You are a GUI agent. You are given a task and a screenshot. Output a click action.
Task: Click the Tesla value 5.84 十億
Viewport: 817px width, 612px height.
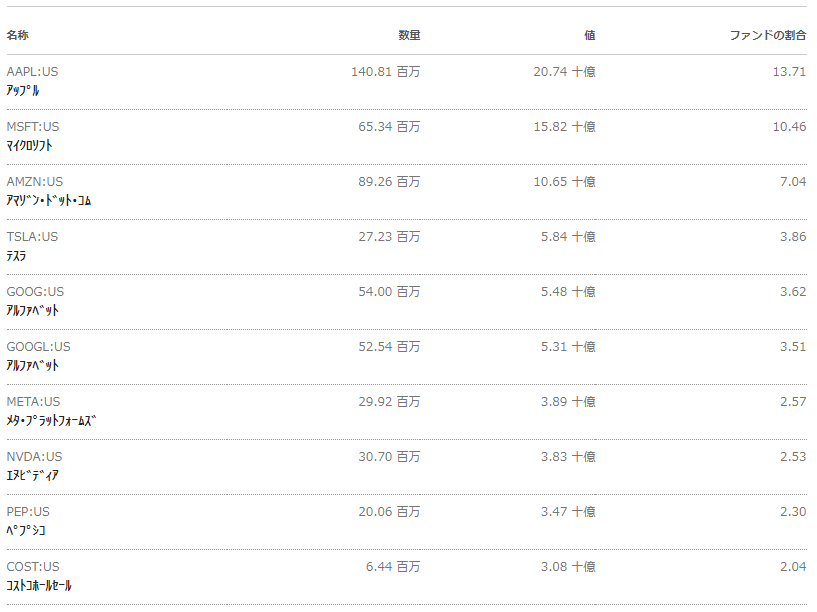click(x=568, y=237)
